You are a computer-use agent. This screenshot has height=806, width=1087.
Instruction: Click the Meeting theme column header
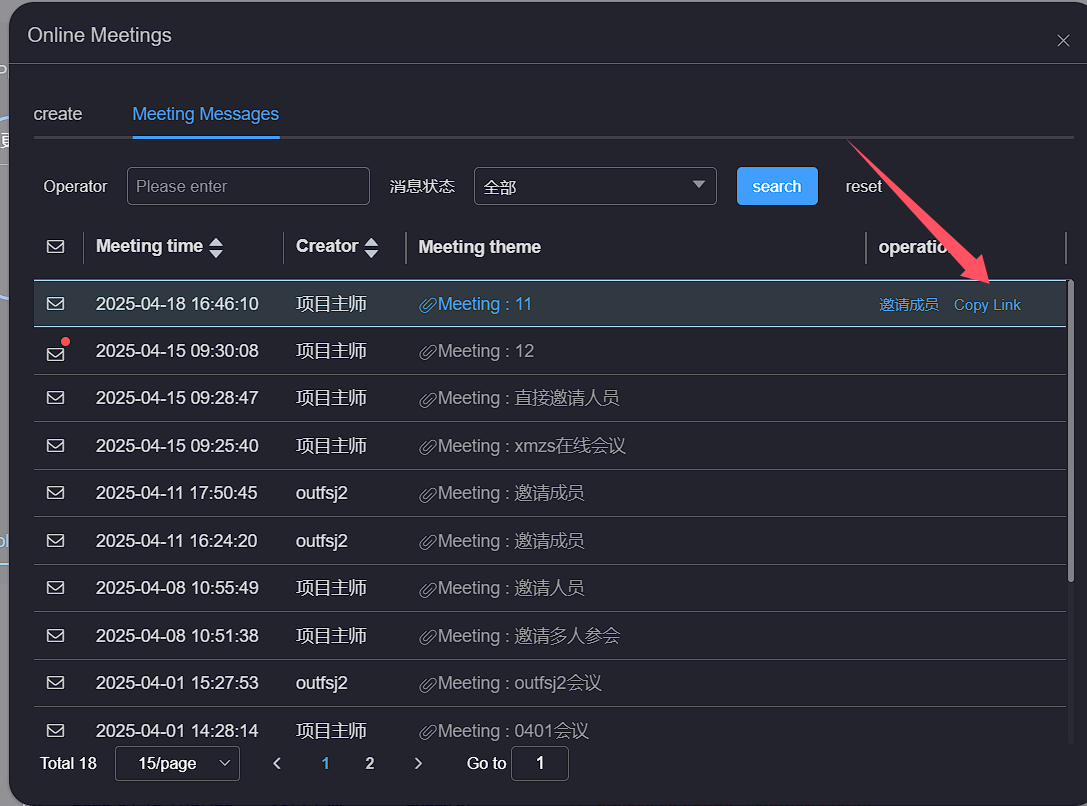coord(480,247)
